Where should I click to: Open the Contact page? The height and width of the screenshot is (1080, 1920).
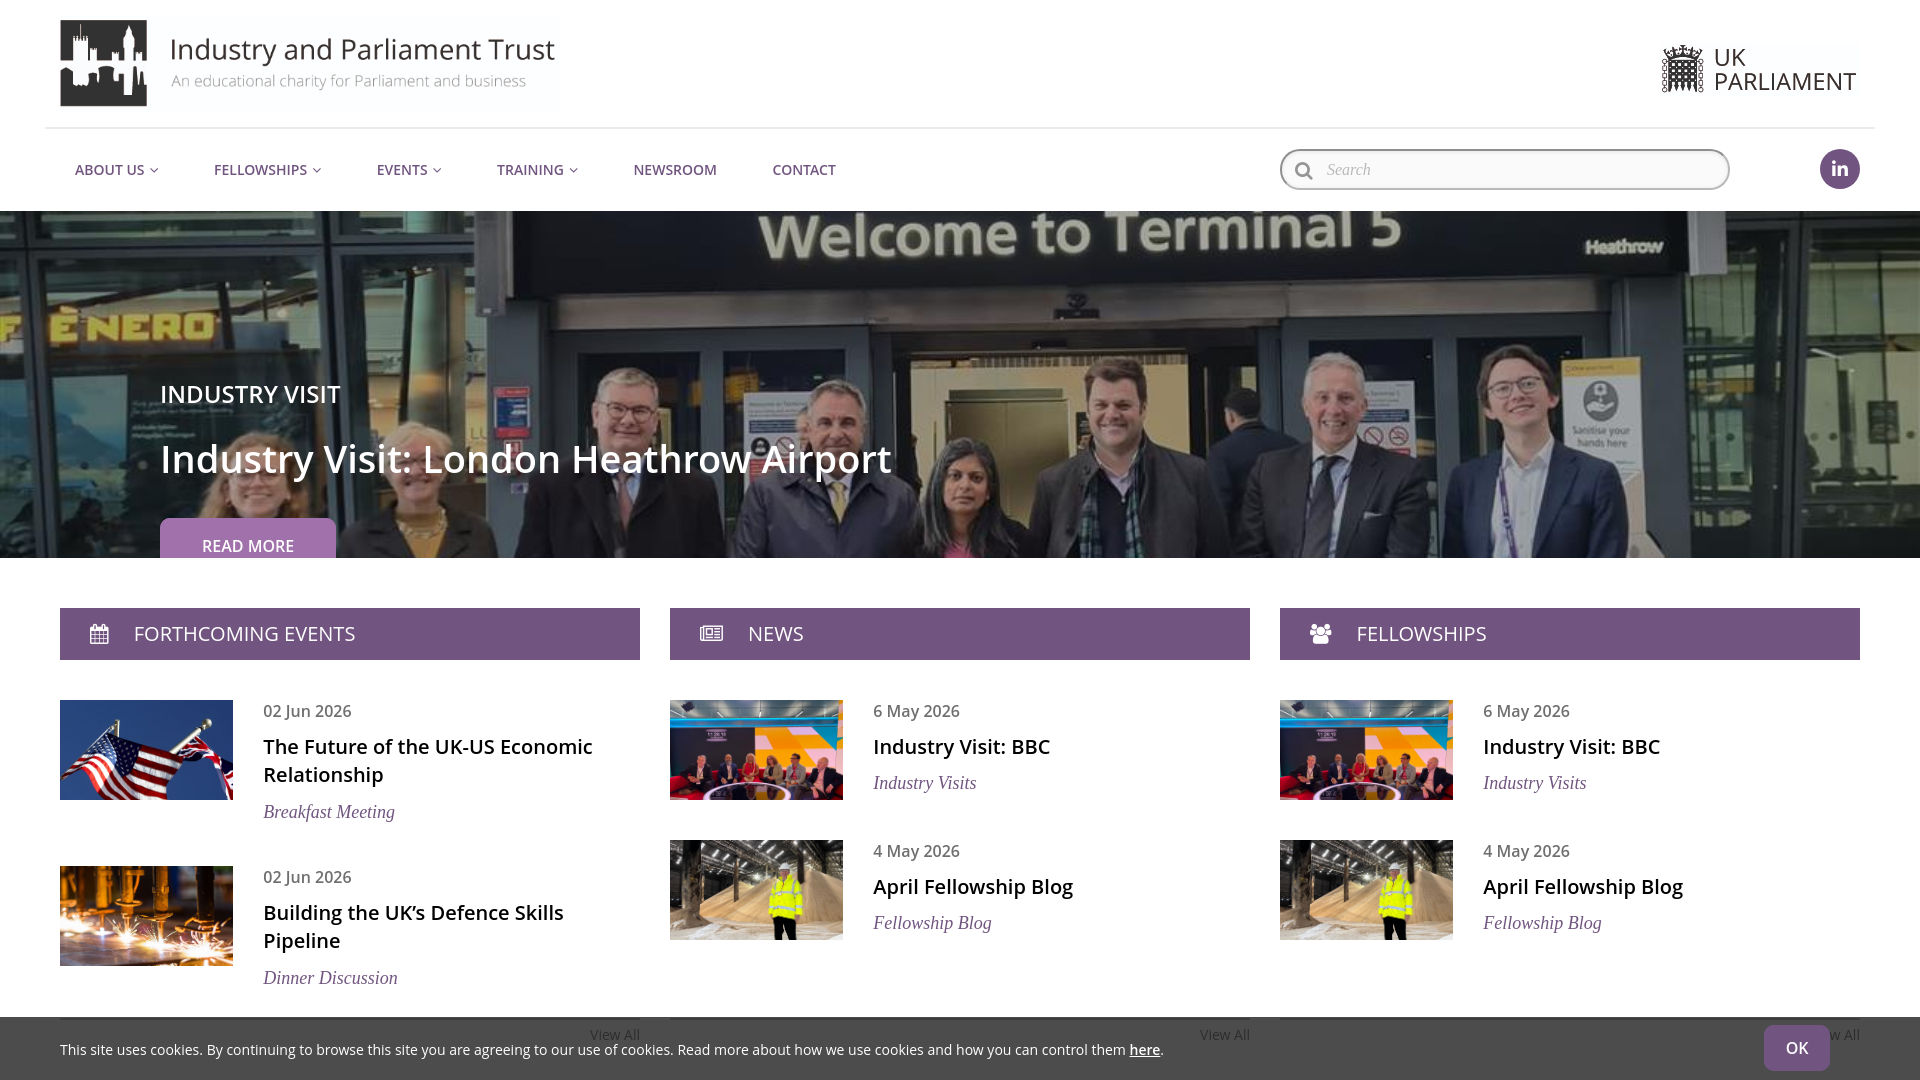(x=804, y=170)
